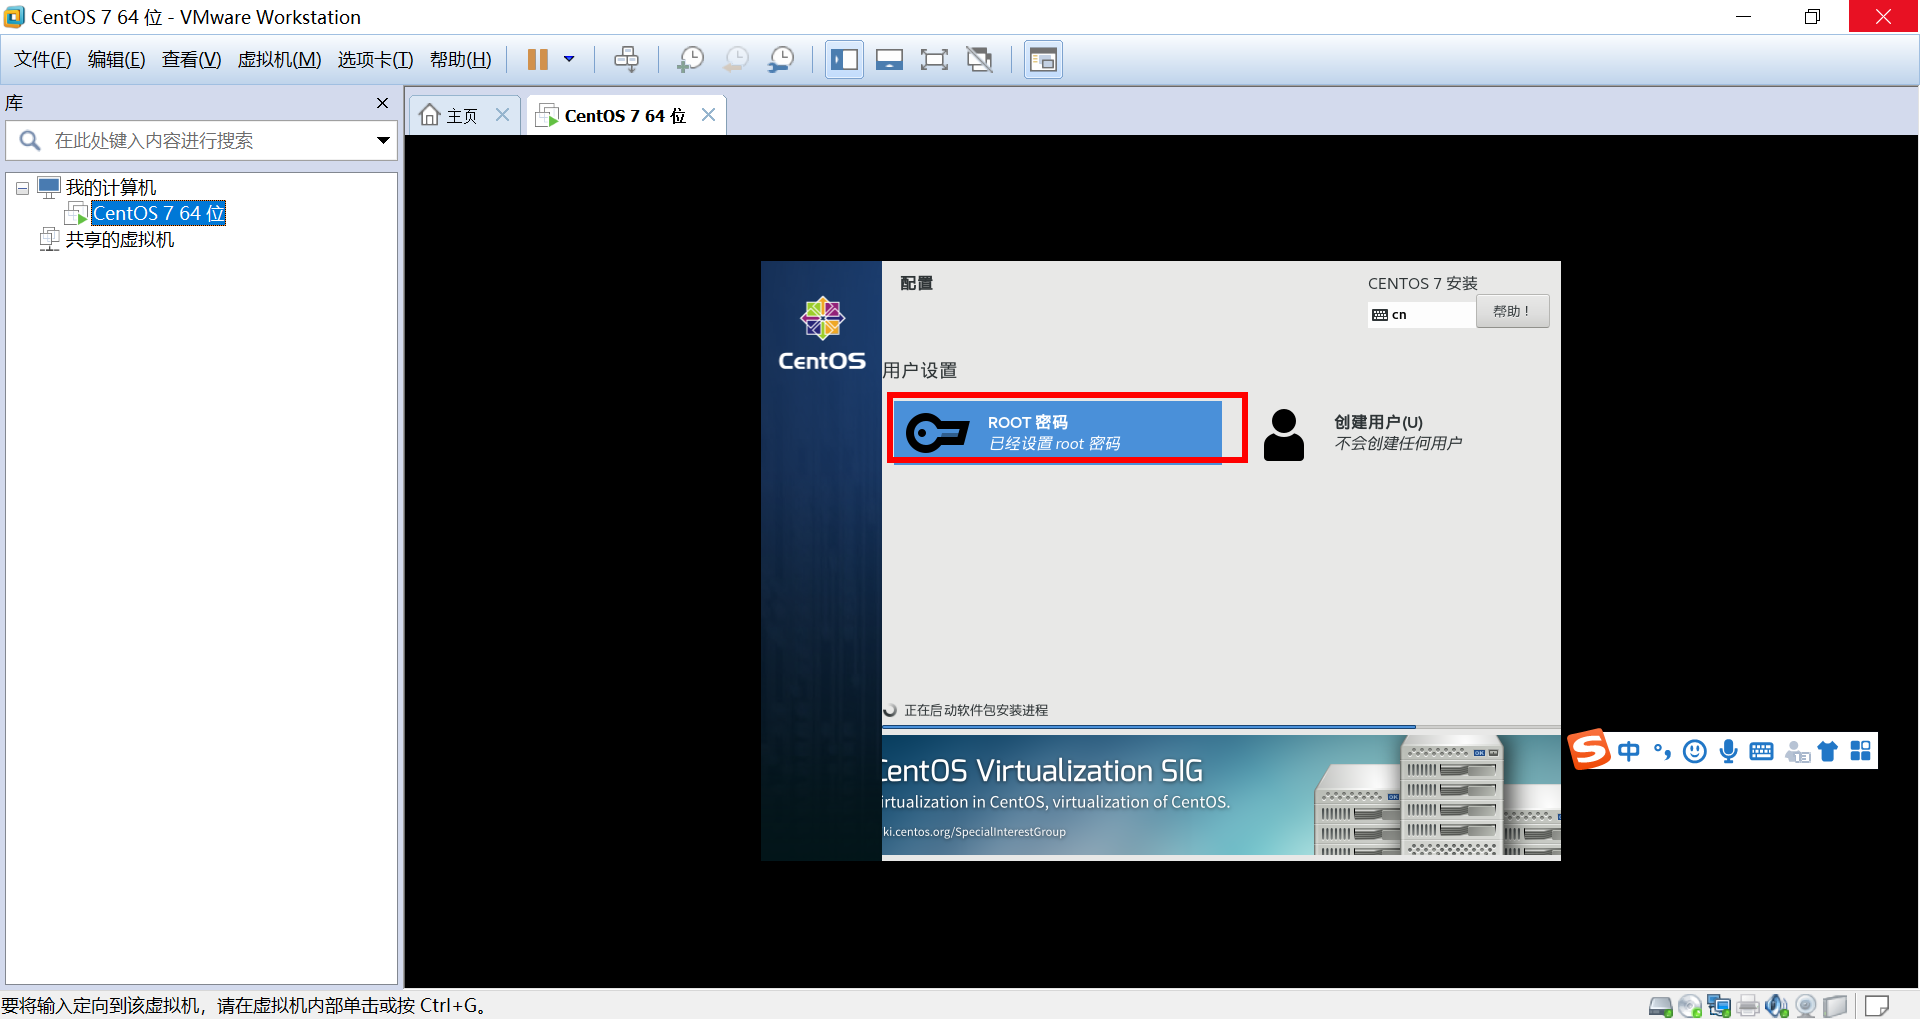Open 创建用户(U) in the installer
The height and width of the screenshot is (1019, 1920).
[x=1364, y=432]
